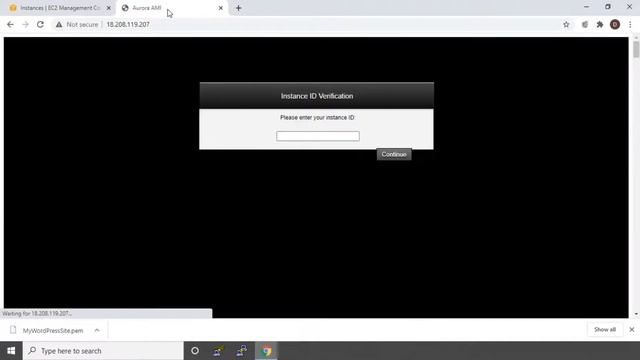Viewport: 640px width, 360px height.
Task: Click the Continue button
Action: (394, 154)
